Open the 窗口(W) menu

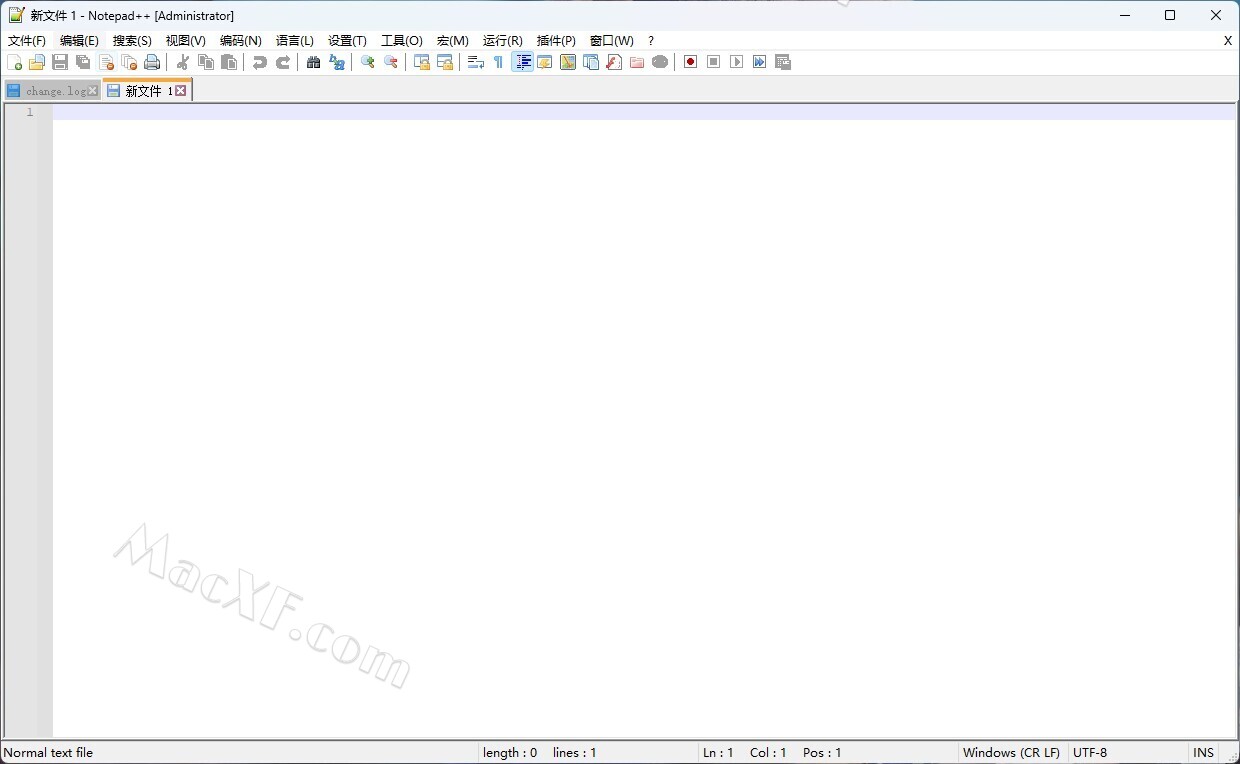tap(612, 41)
